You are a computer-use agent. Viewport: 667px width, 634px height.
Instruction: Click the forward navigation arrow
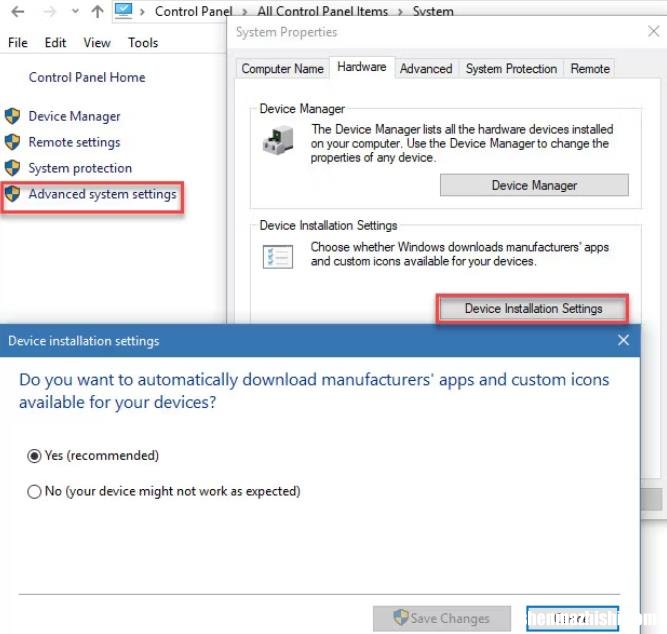point(50,11)
